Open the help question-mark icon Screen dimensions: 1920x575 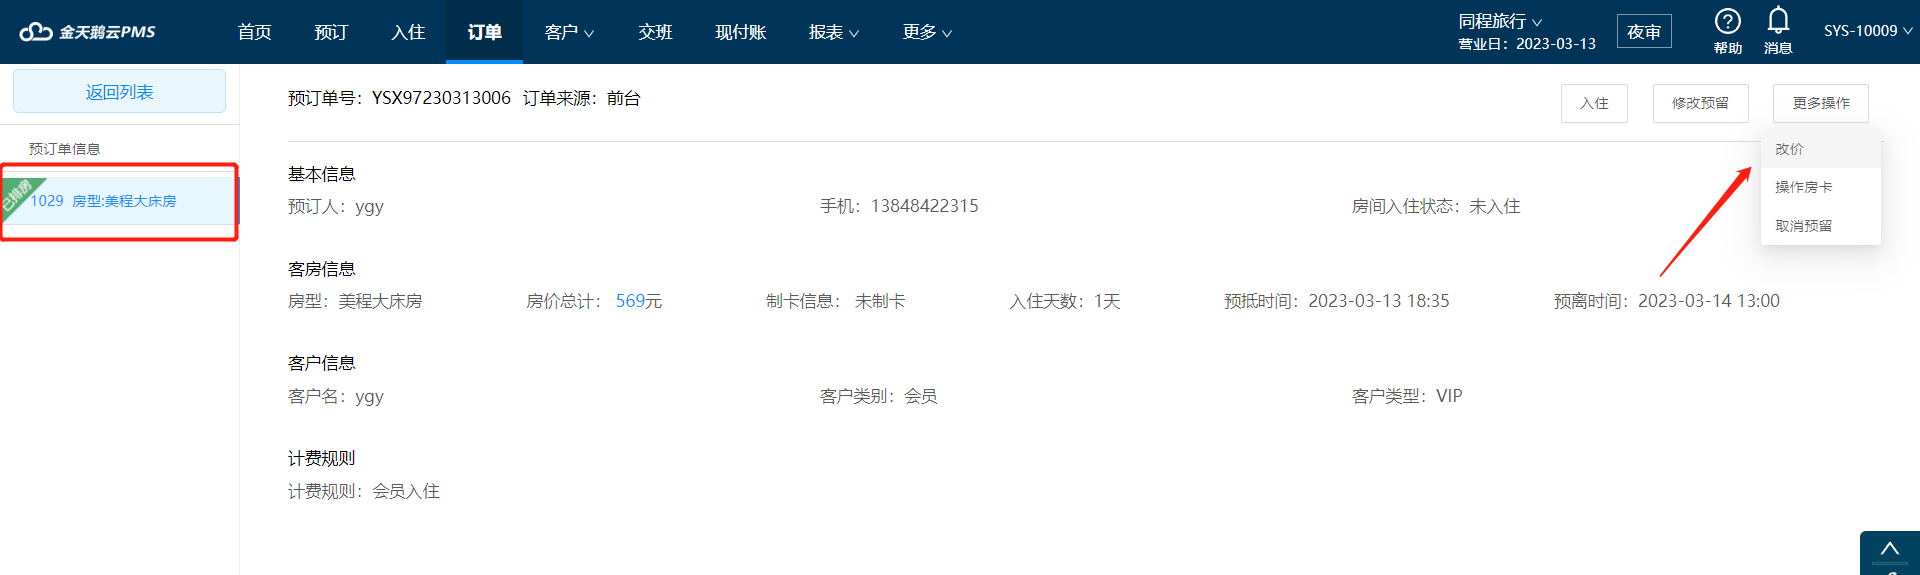point(1727,21)
